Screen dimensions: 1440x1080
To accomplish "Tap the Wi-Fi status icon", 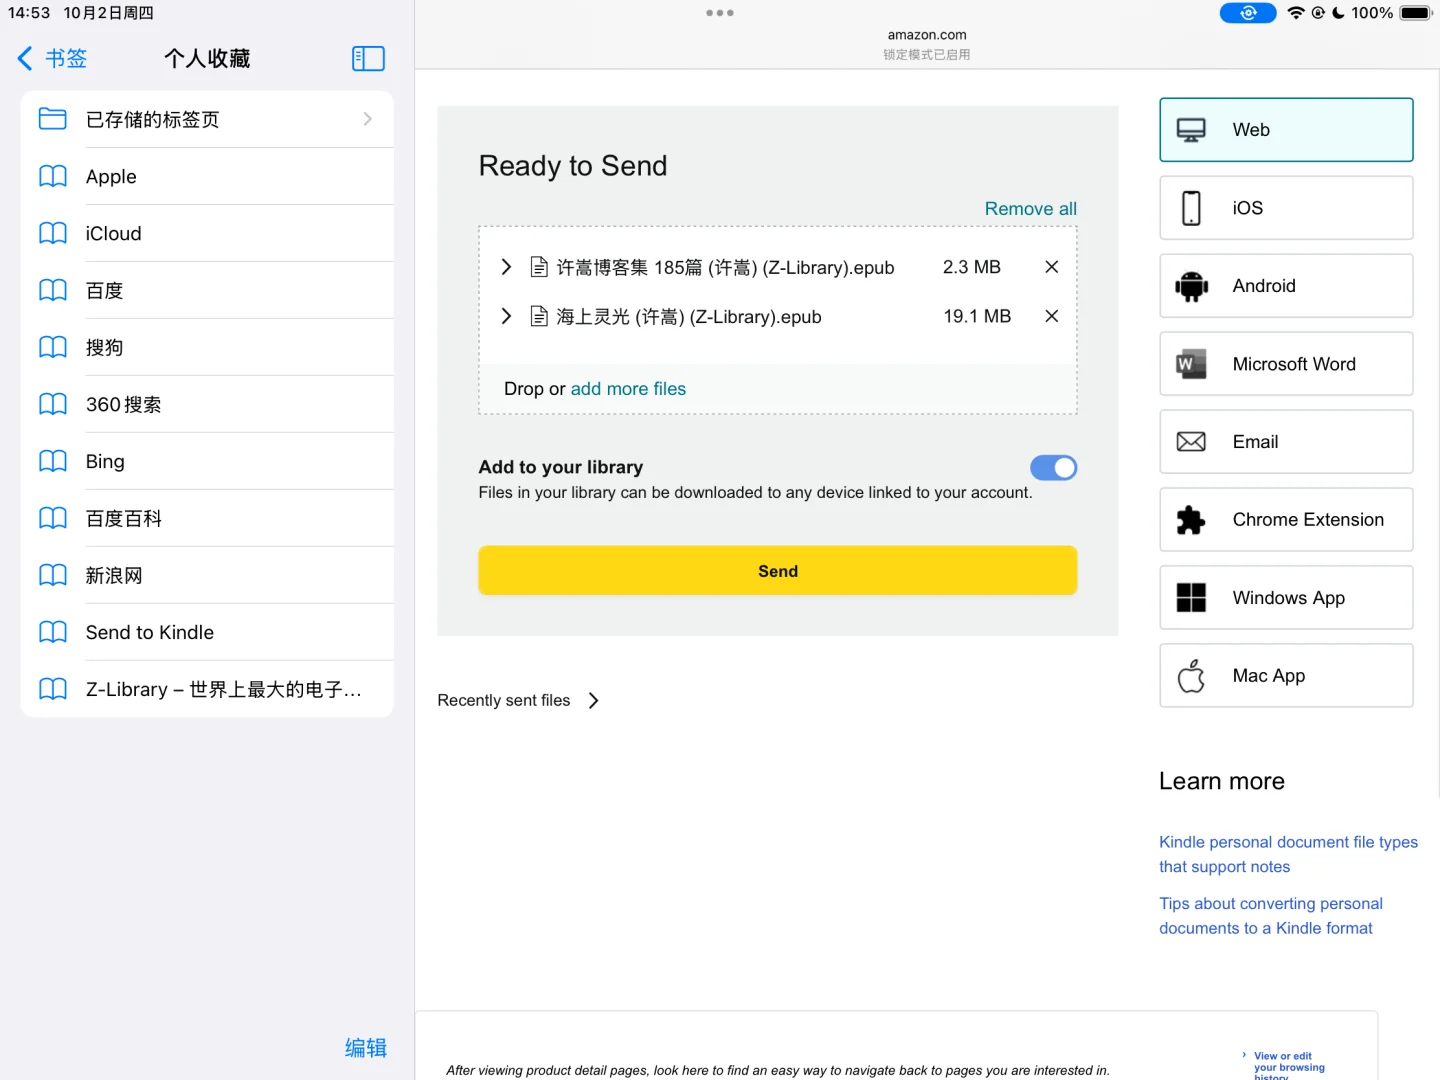I will point(1296,13).
